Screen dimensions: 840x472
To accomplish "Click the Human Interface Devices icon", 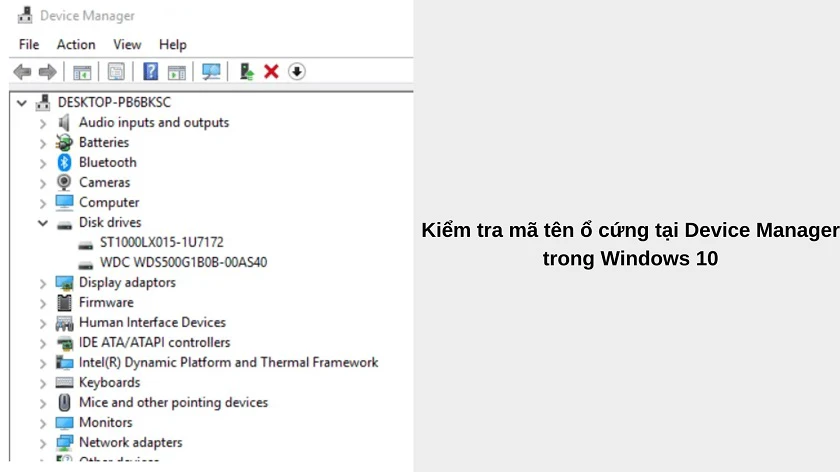I will pyautogui.click(x=64, y=323).
